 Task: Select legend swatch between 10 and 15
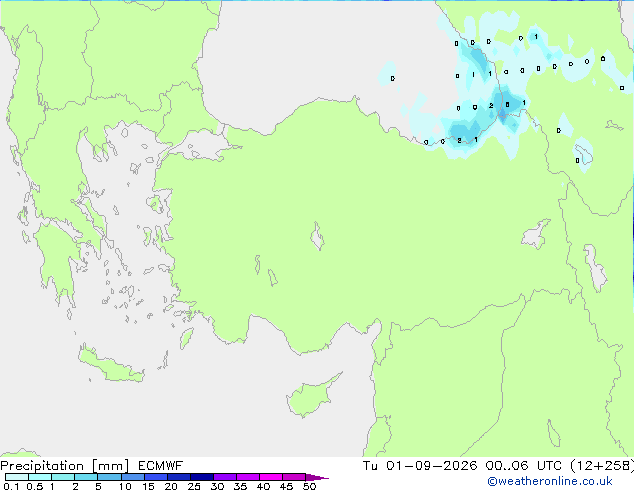[132, 477]
